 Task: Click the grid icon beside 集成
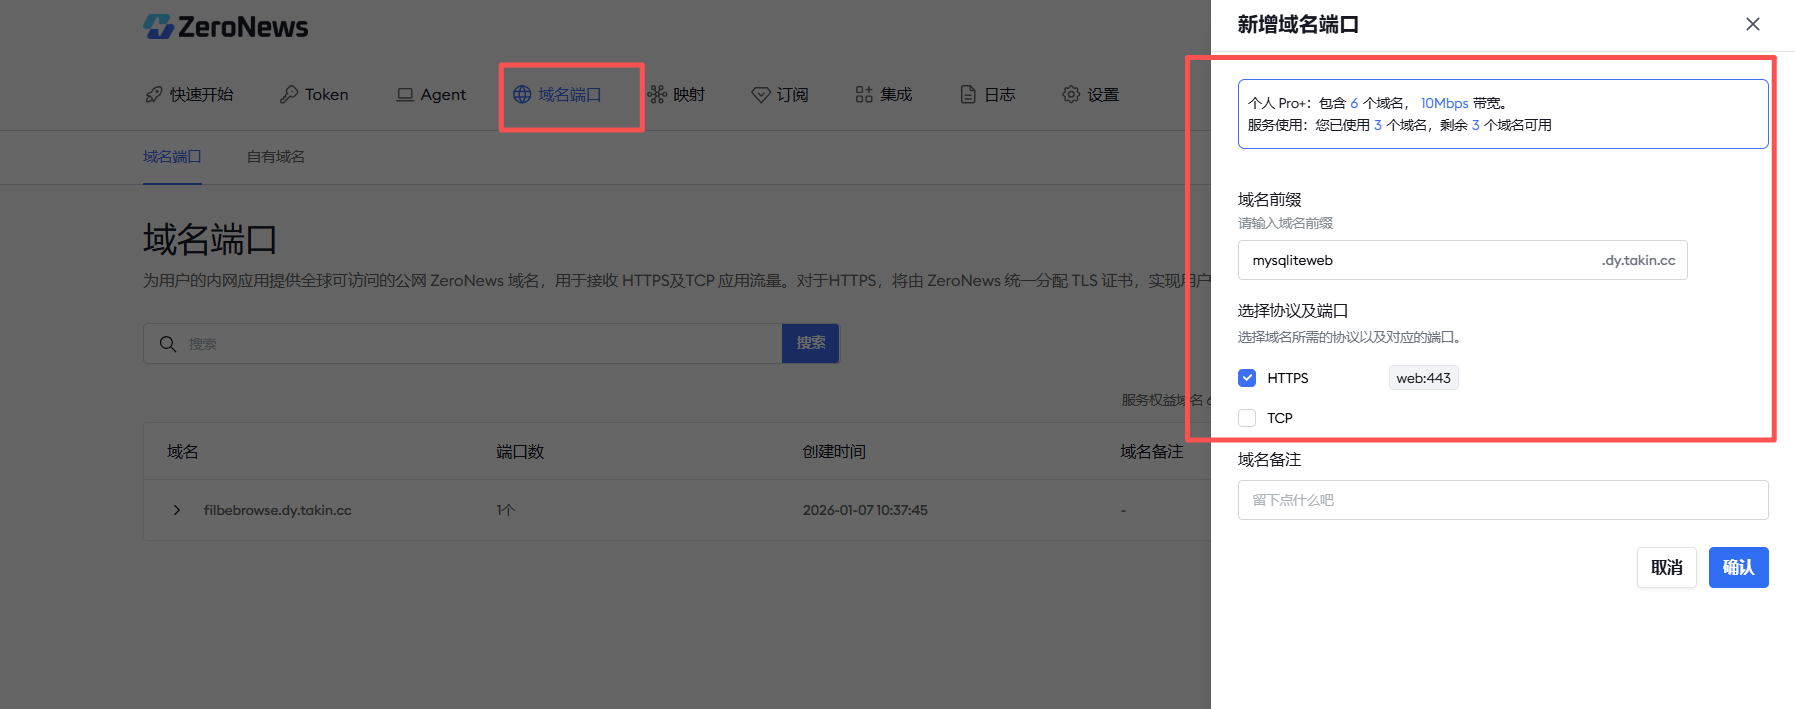[864, 94]
